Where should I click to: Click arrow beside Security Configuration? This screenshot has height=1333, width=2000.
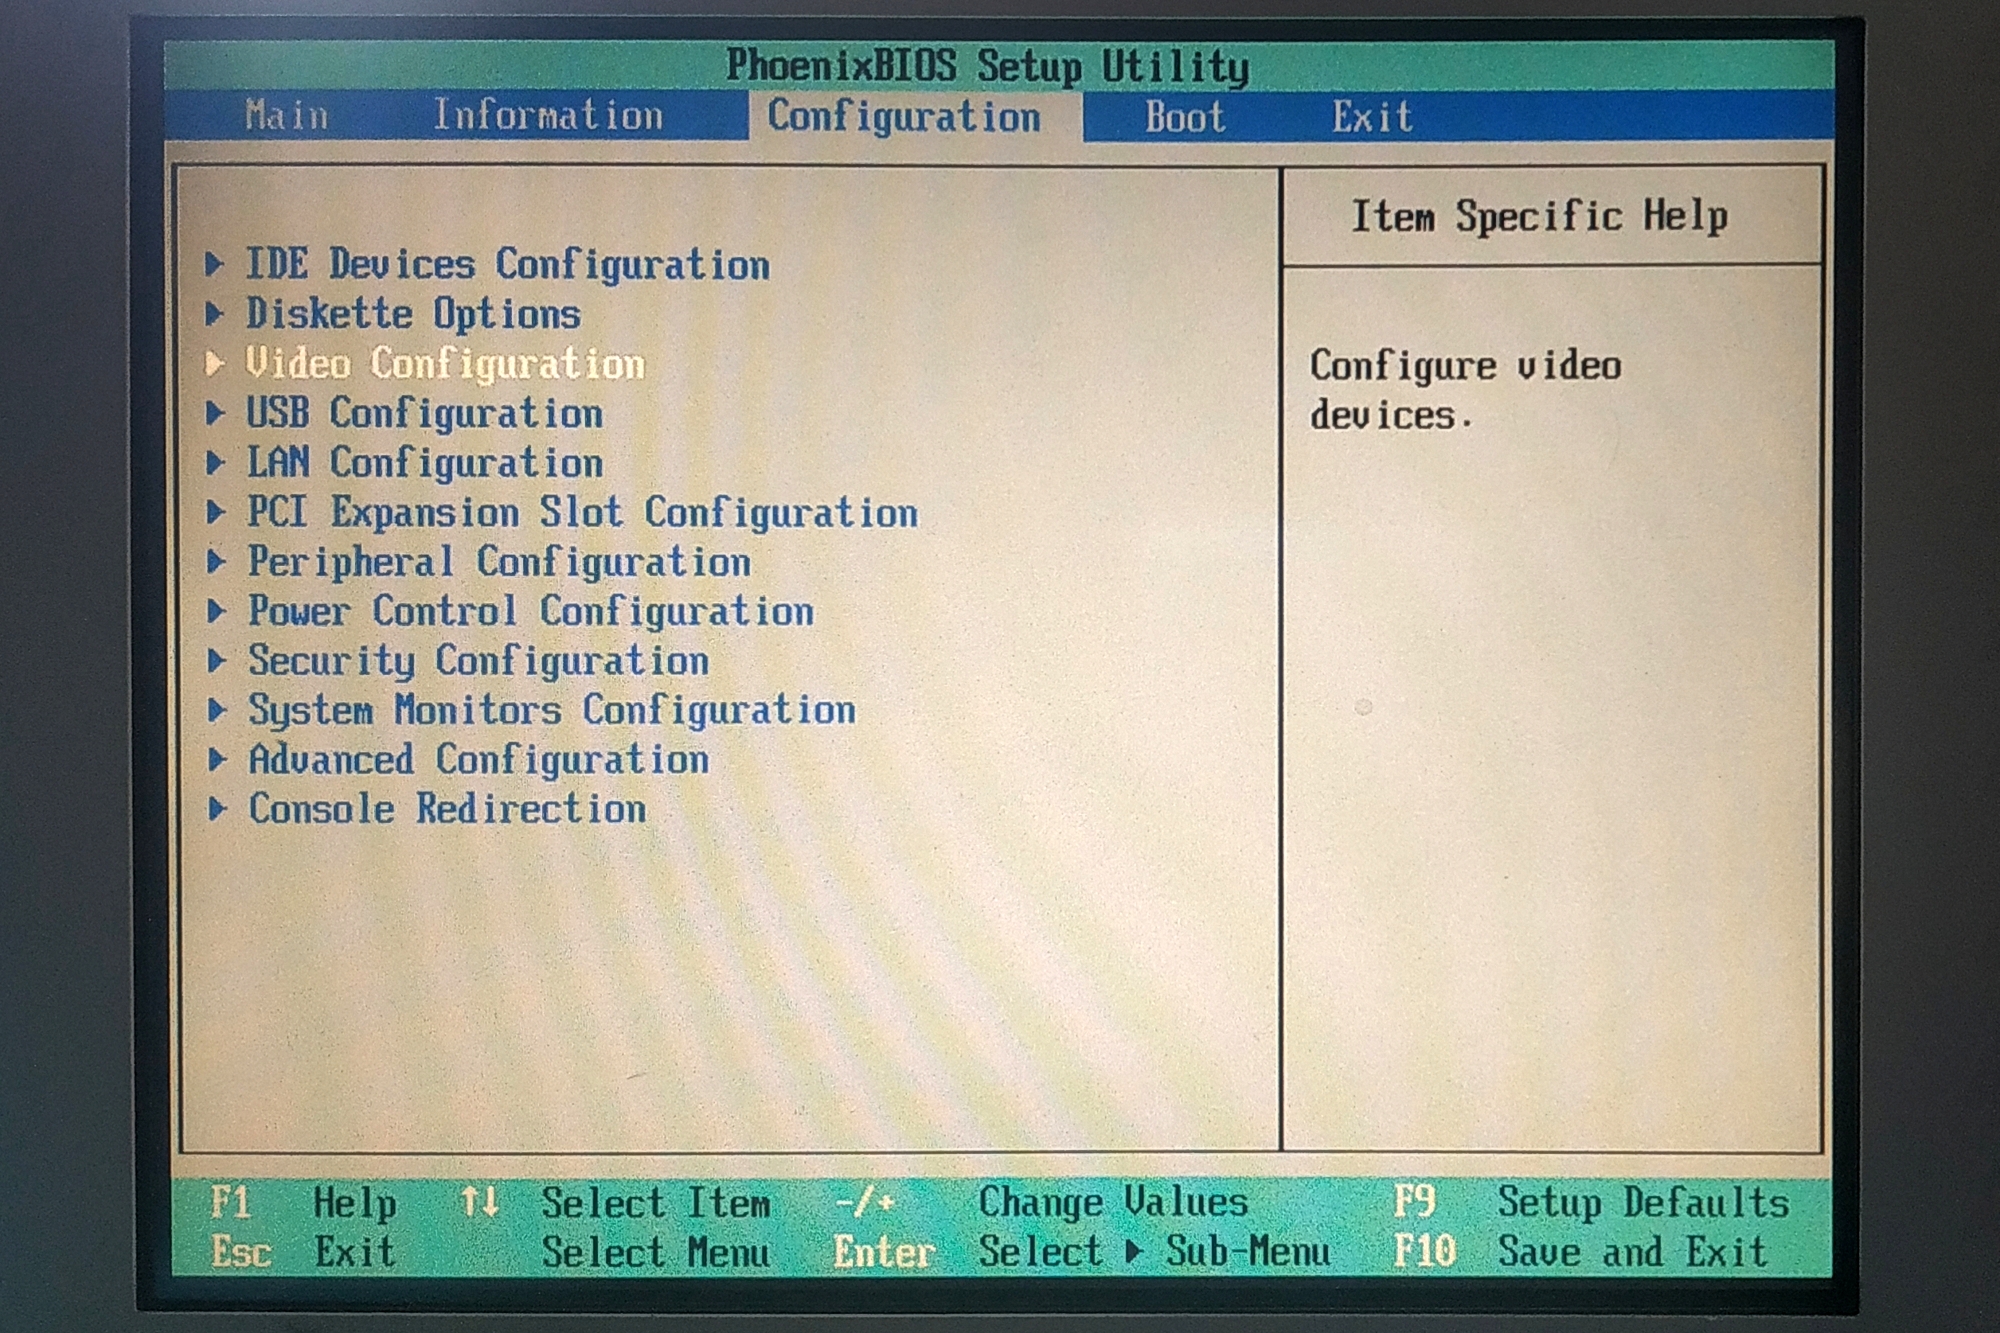tap(216, 660)
